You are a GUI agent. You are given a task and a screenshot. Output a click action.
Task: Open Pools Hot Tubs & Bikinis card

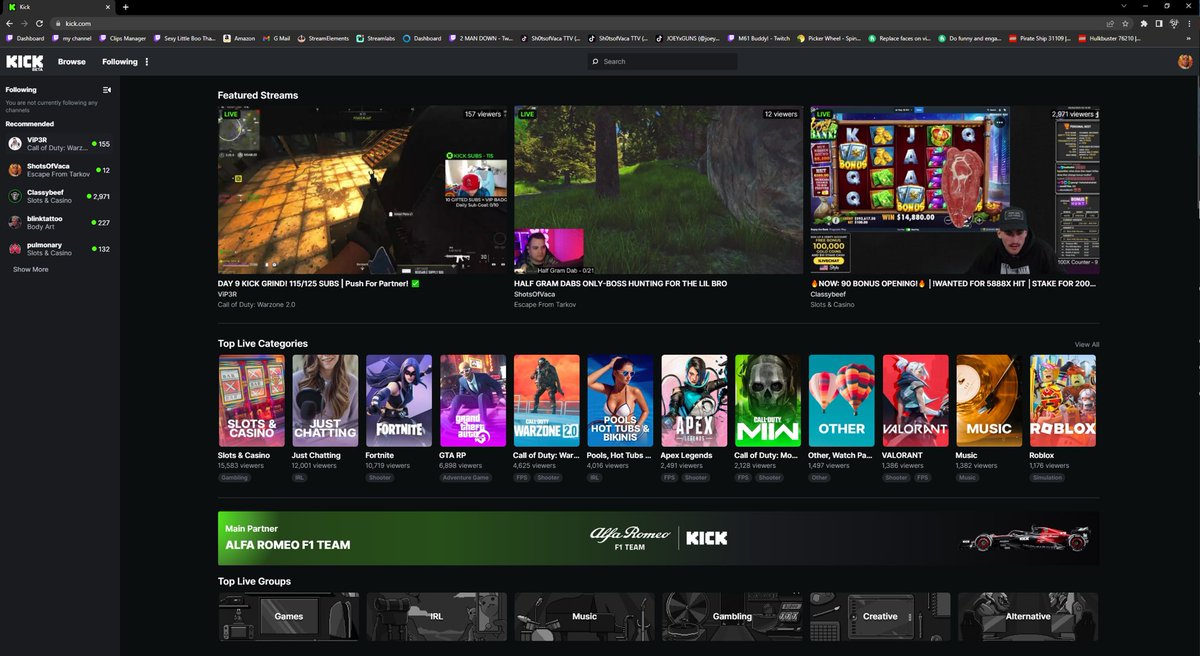620,400
